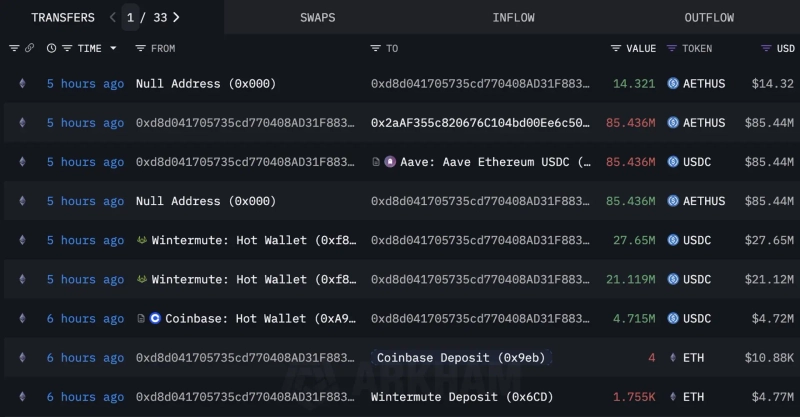Click the Aave ghost icon in TO column
The image size is (800, 417).
tap(391, 162)
